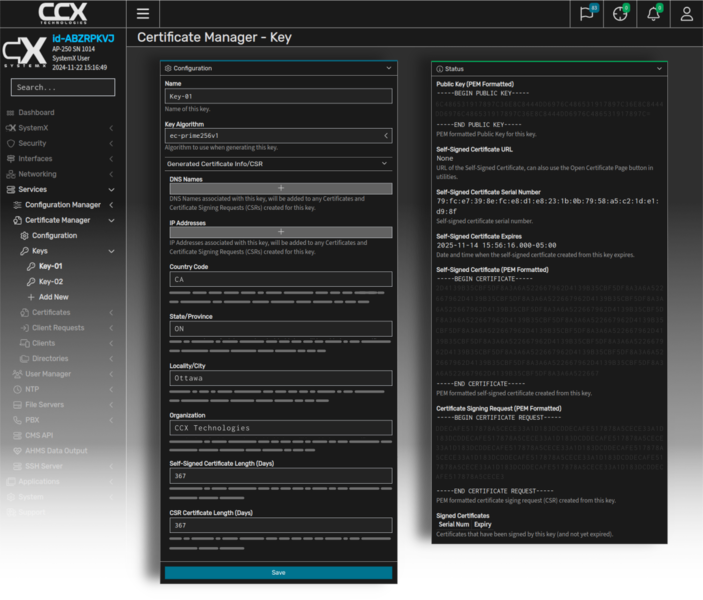The image size is (703, 600).
Task: Click the PBX phone icon
Action: (17, 420)
